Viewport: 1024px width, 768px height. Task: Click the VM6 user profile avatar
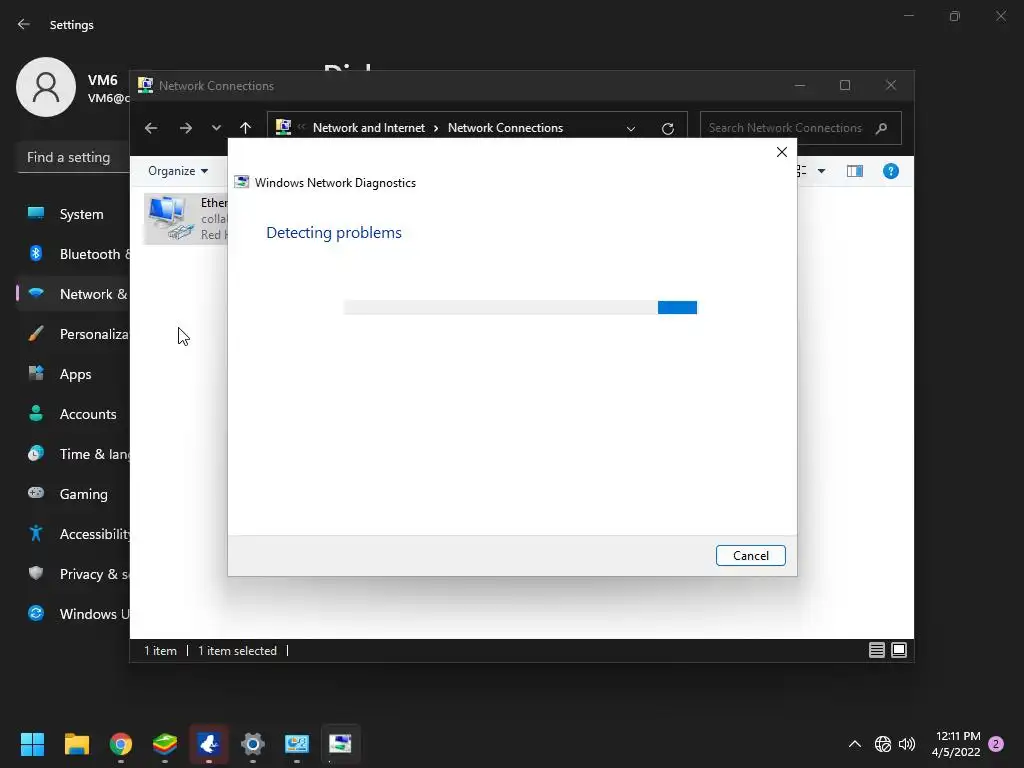click(x=46, y=87)
